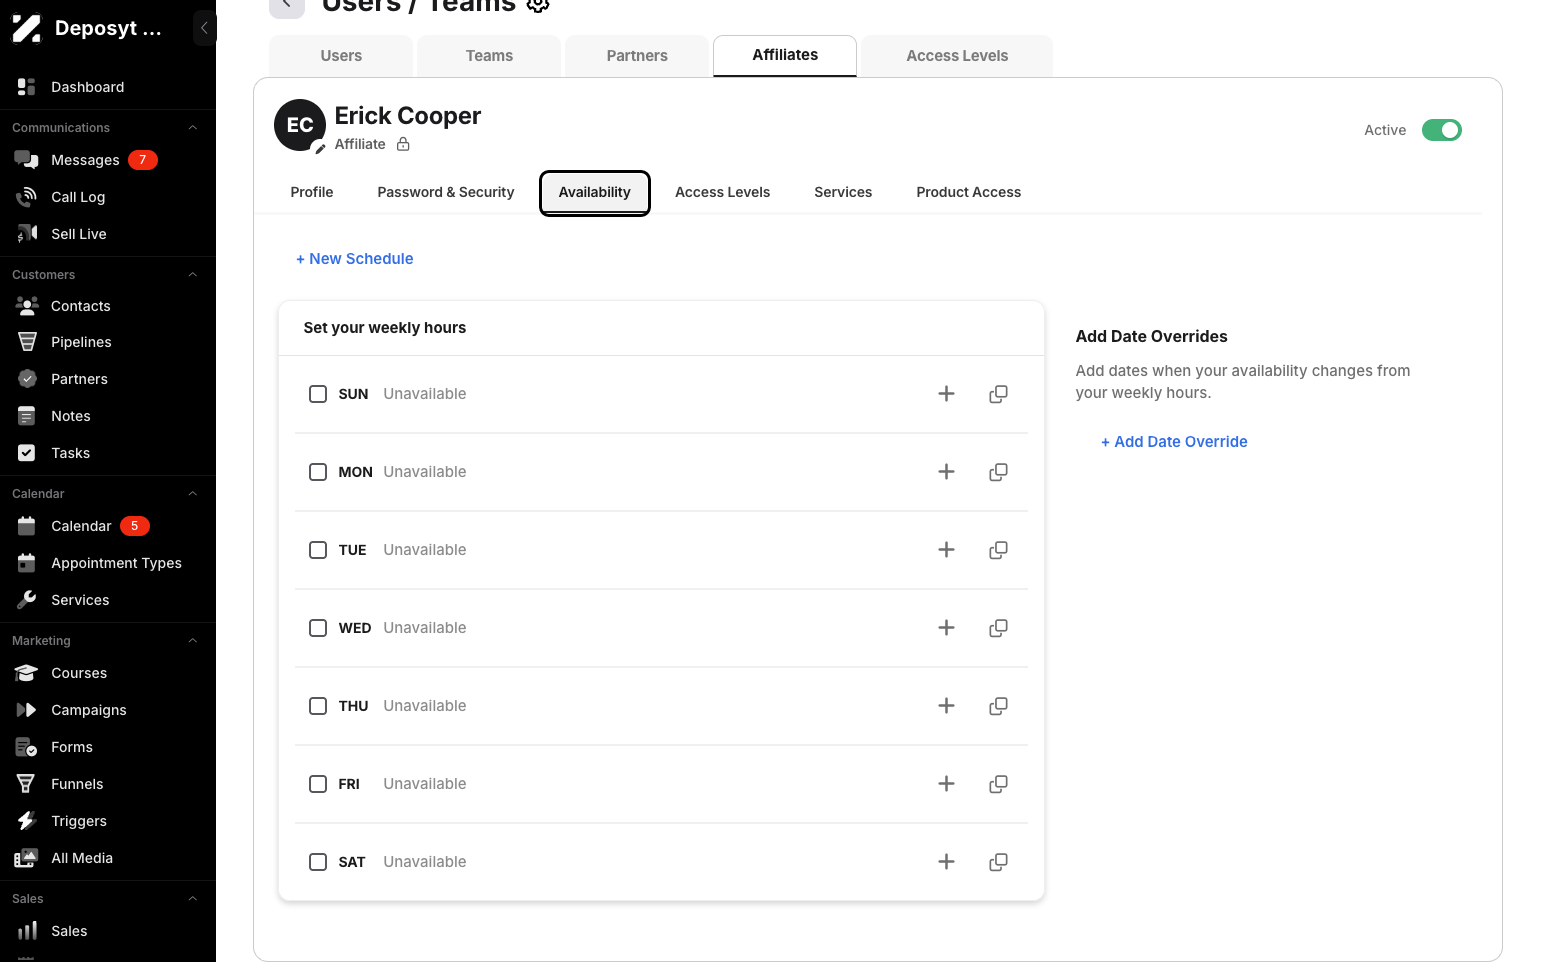Add a time slot for SUN
Viewport: 1541px width, 962px height.
pos(946,394)
